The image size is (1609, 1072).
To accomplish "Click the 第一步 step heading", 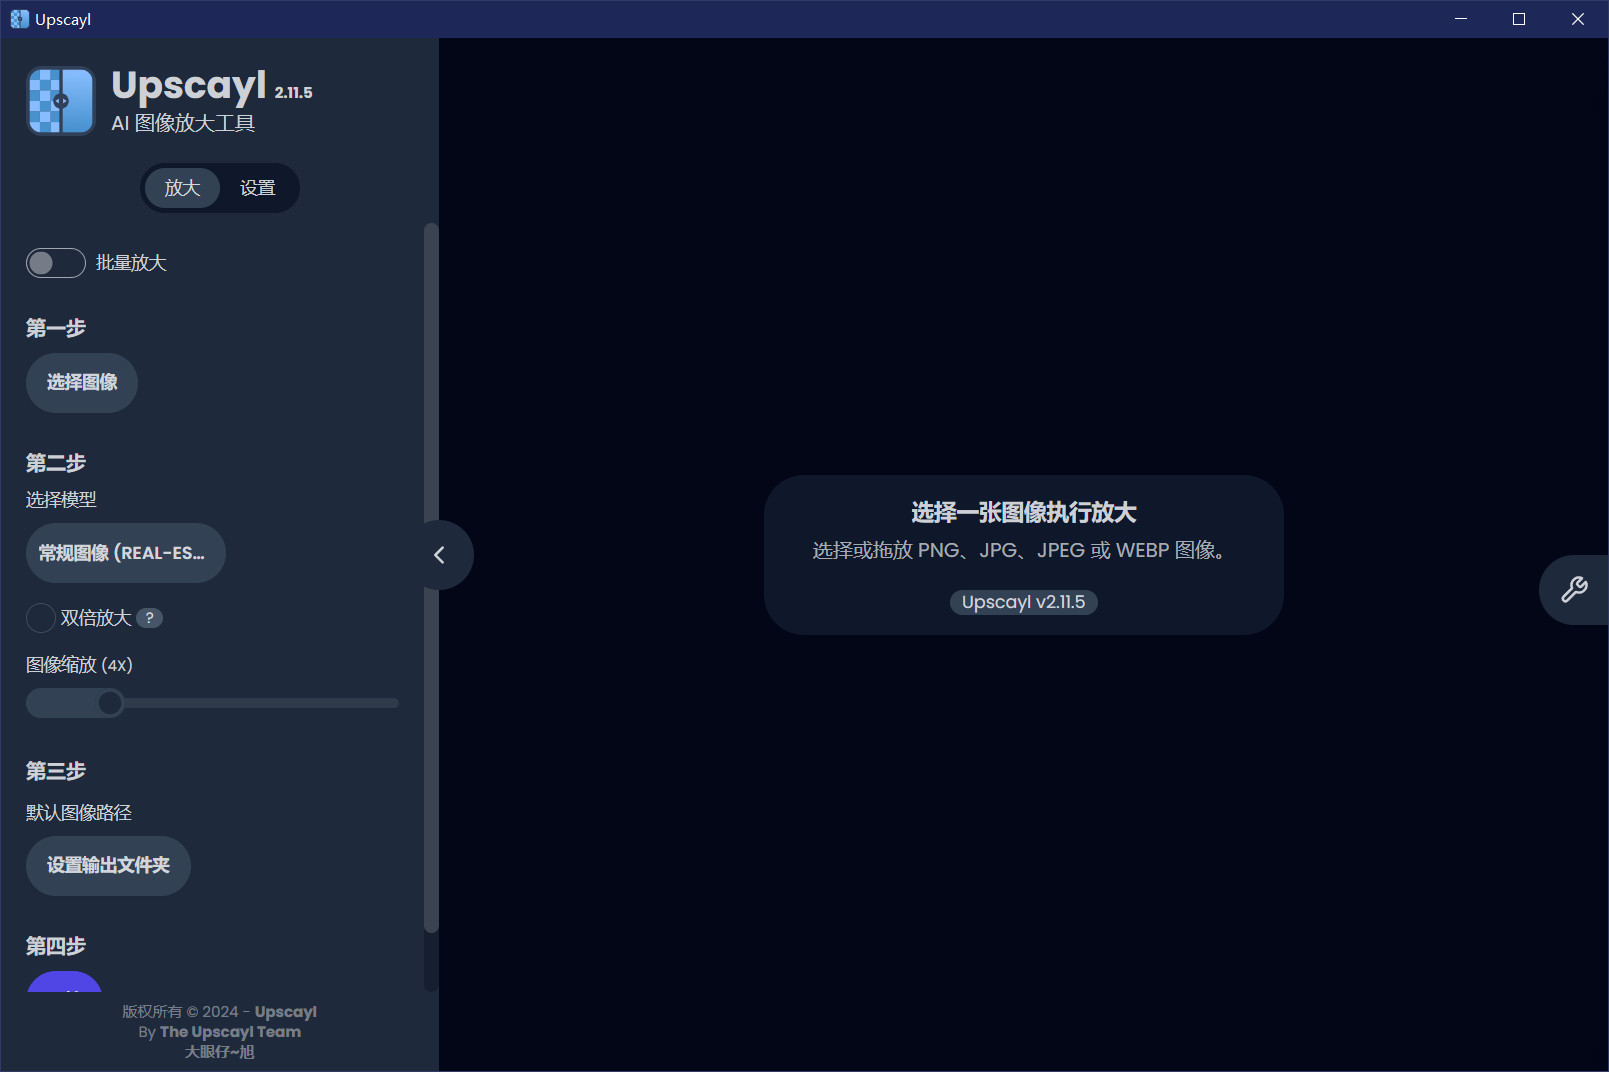I will (56, 328).
